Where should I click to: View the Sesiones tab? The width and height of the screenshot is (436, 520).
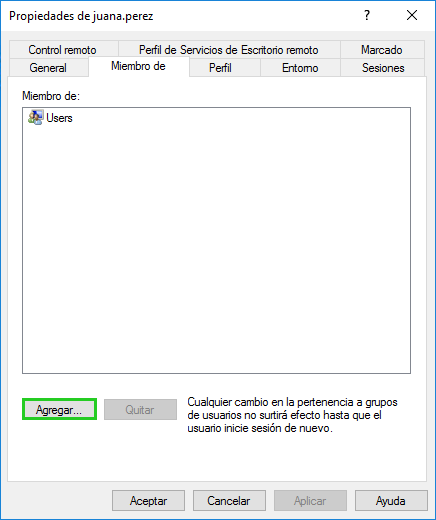tap(383, 68)
